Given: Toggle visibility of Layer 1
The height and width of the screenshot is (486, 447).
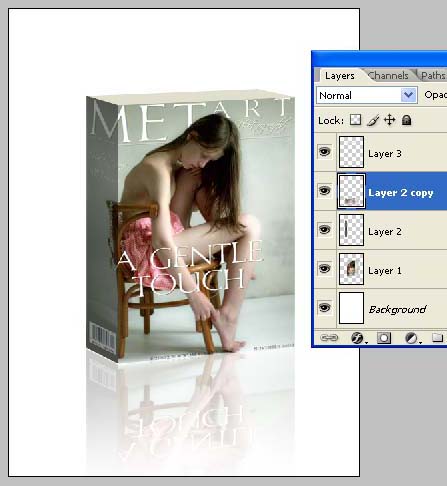Looking at the screenshot, I should coord(325,269).
